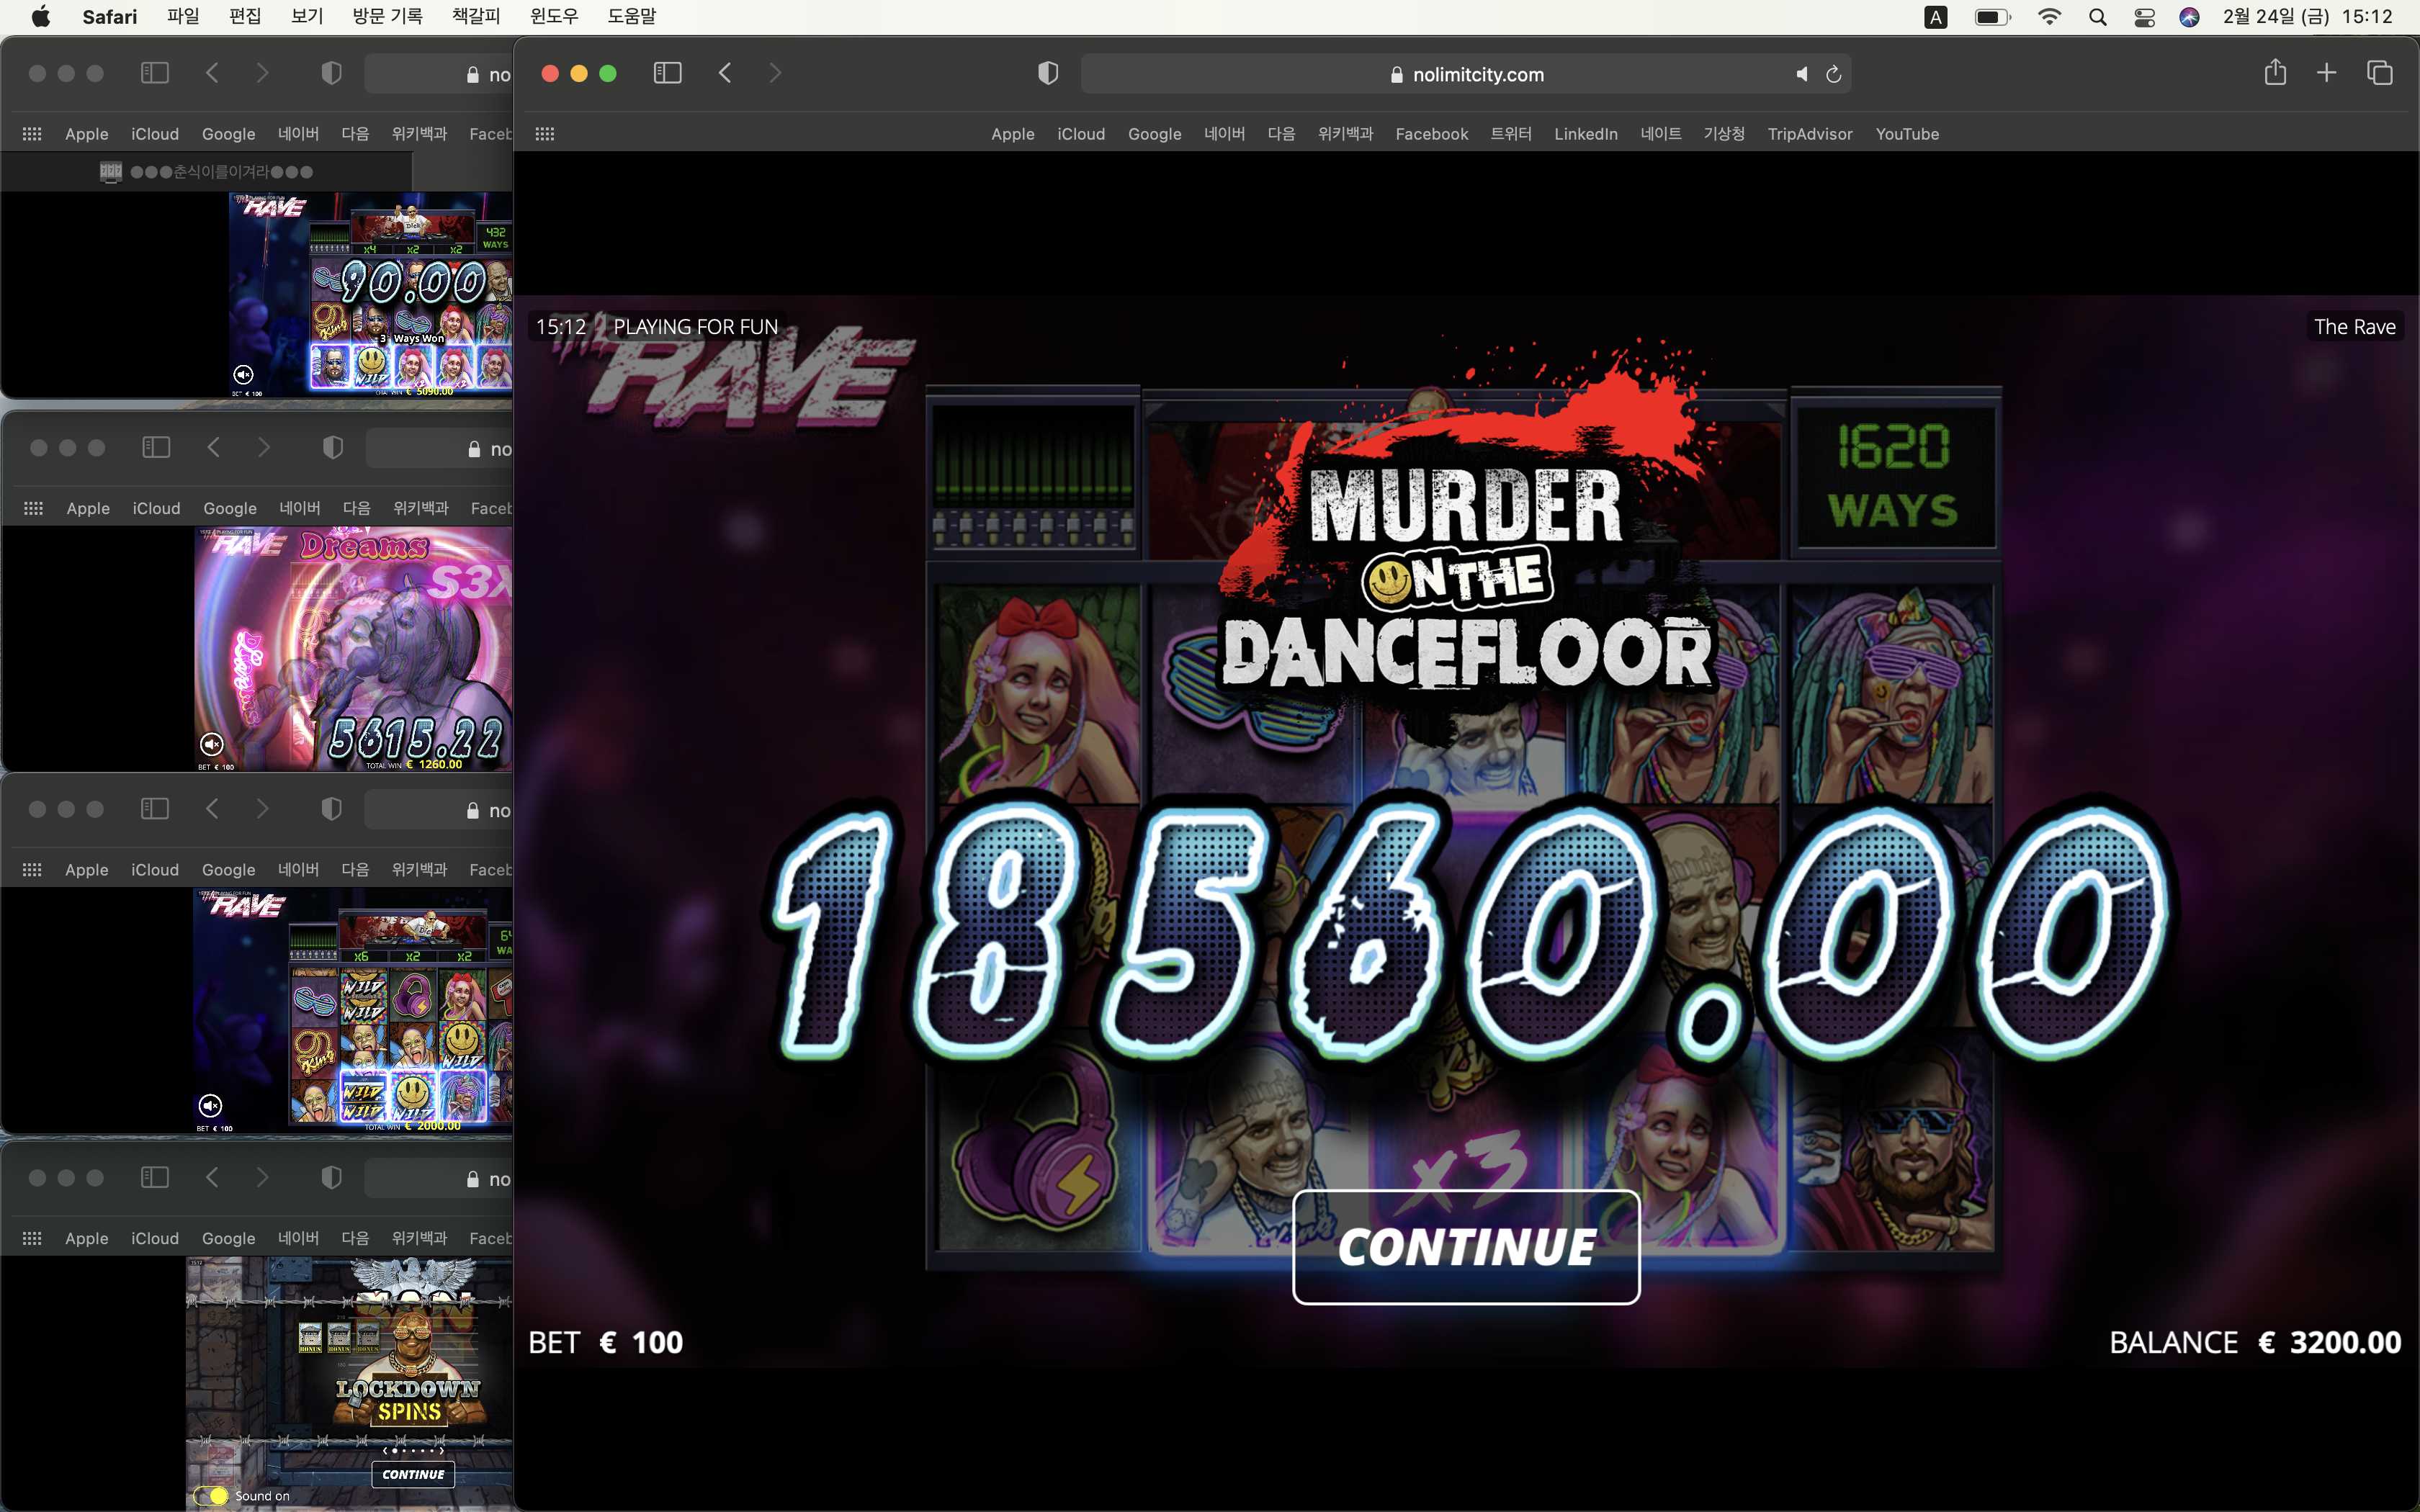Image resolution: width=2420 pixels, height=1512 pixels.
Task: Unmute sound icon in top Rave window
Action: click(243, 375)
